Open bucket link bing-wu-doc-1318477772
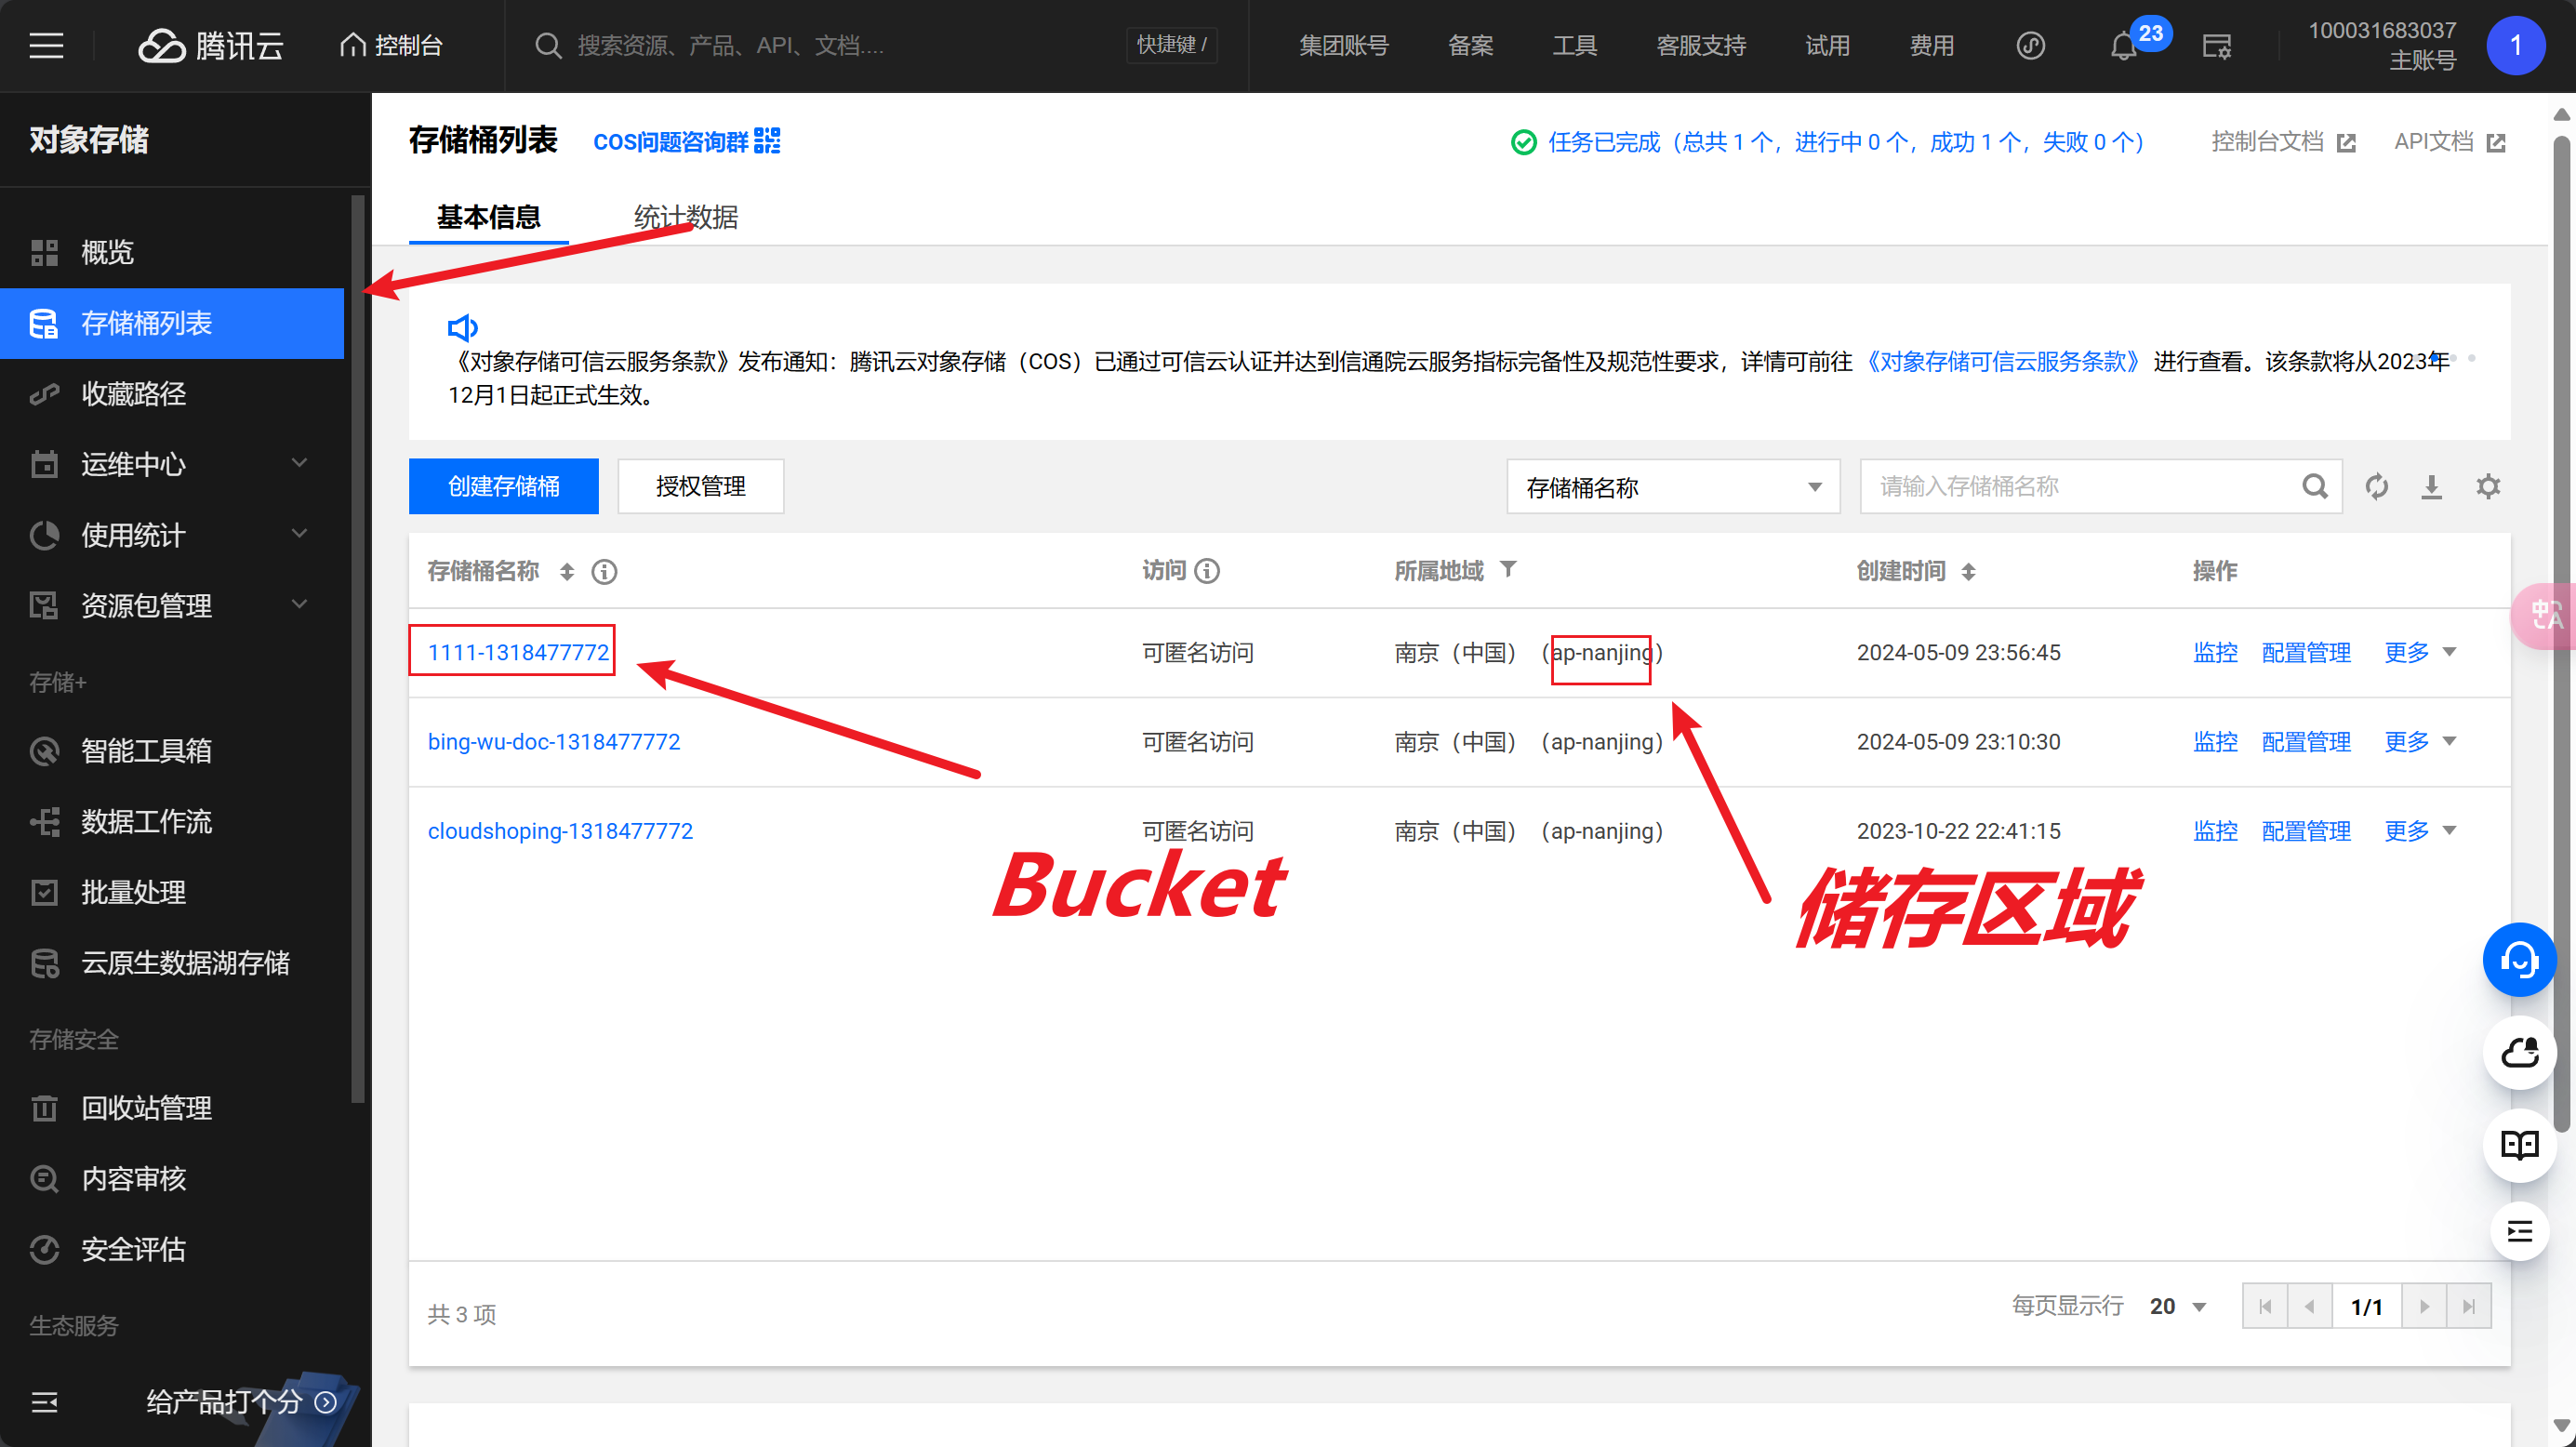2576x1447 pixels. (x=553, y=742)
